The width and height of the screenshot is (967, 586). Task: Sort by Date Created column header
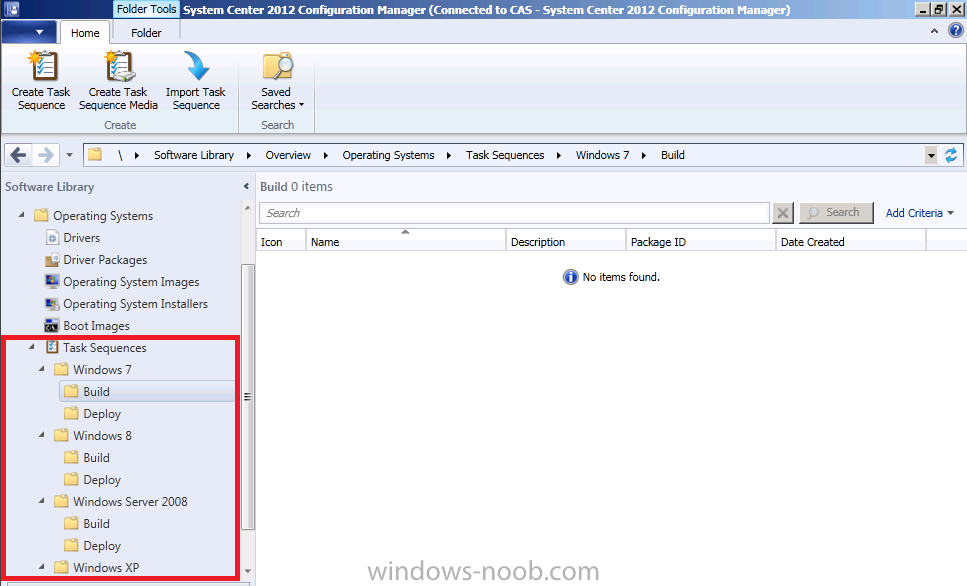(x=850, y=242)
